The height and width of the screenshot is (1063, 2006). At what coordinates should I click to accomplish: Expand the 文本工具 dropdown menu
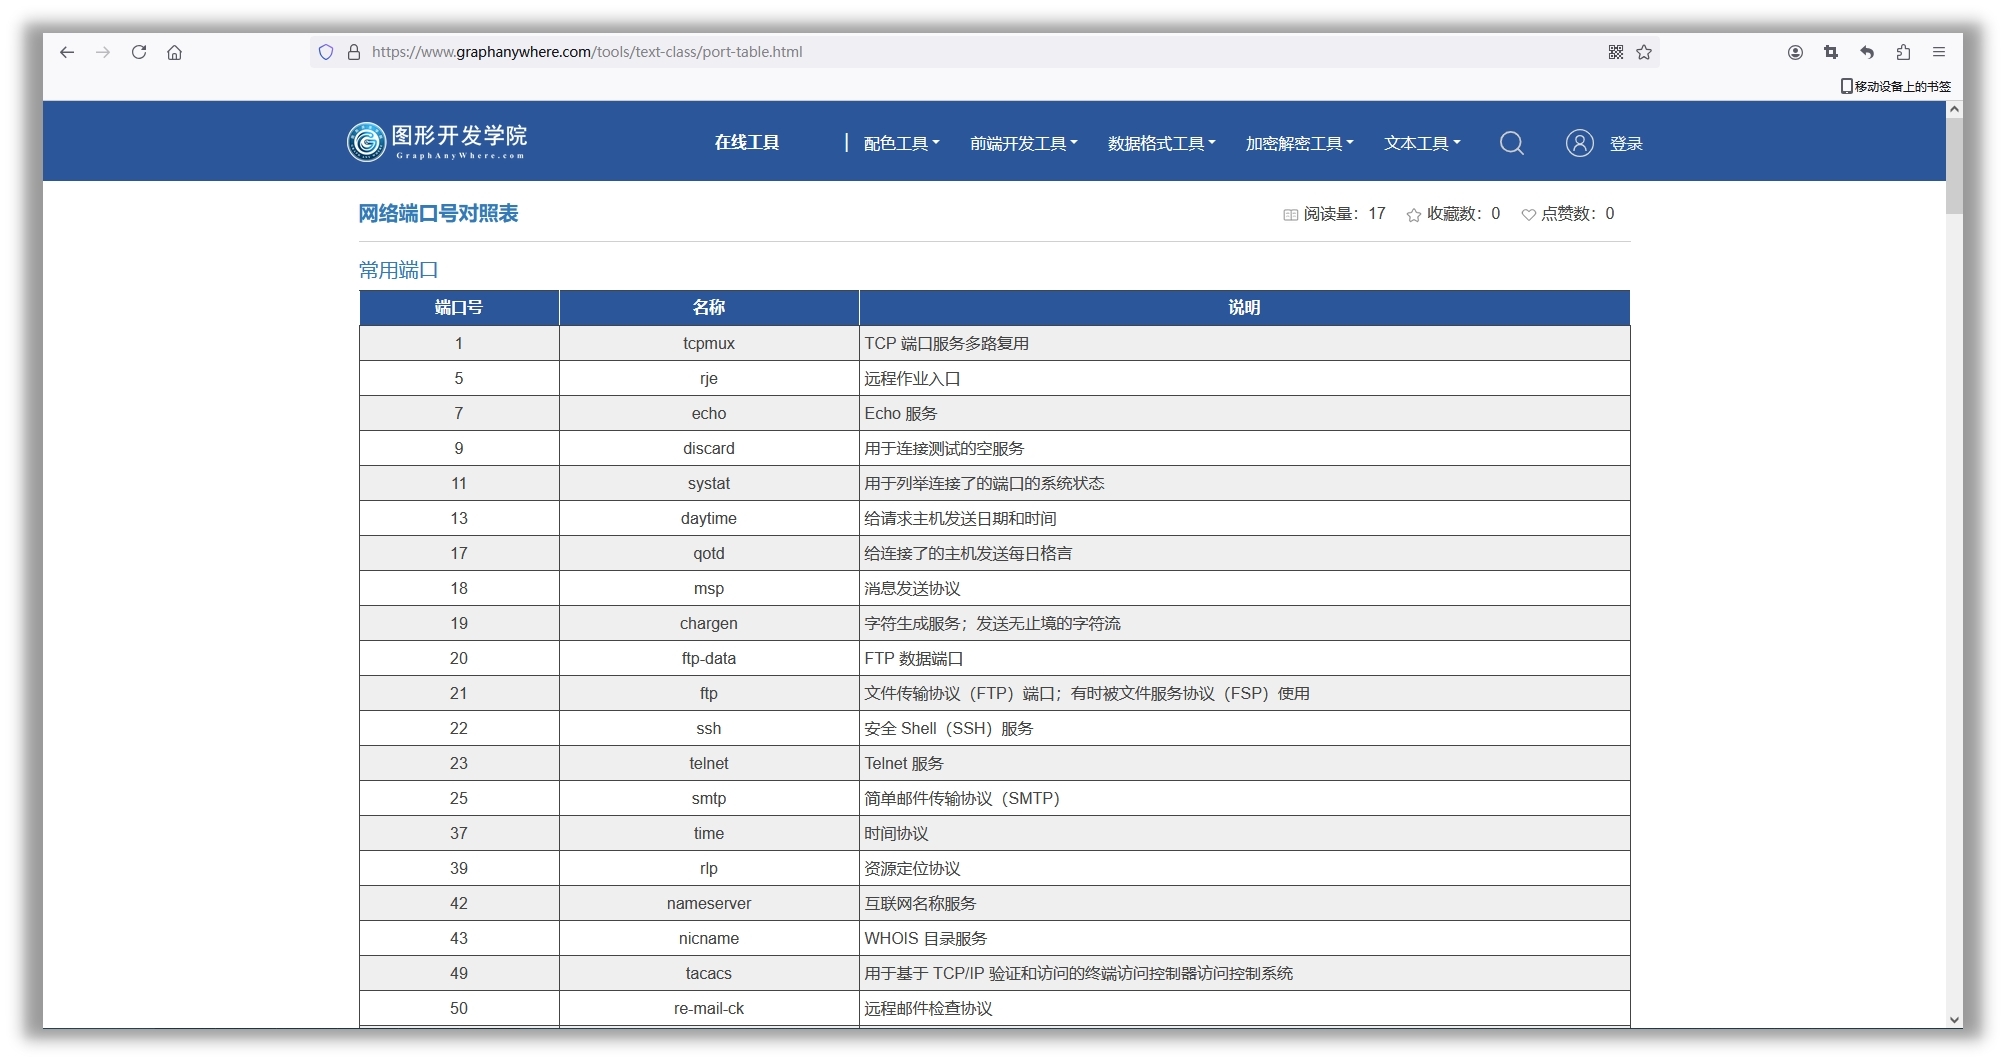[x=1422, y=143]
